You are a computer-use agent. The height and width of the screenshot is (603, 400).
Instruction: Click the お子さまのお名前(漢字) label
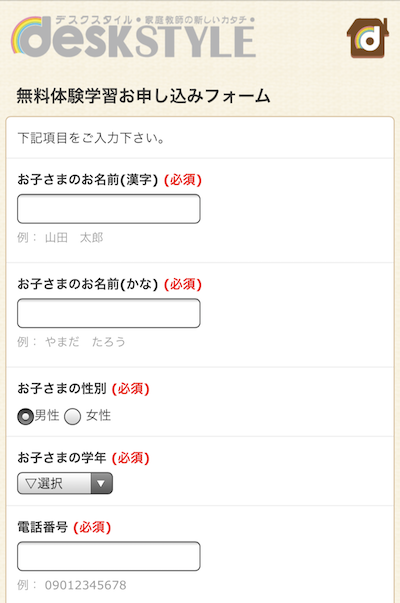88,180
